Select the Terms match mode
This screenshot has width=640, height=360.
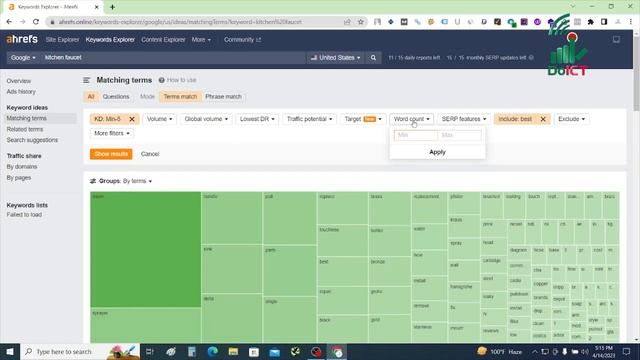coord(180,97)
